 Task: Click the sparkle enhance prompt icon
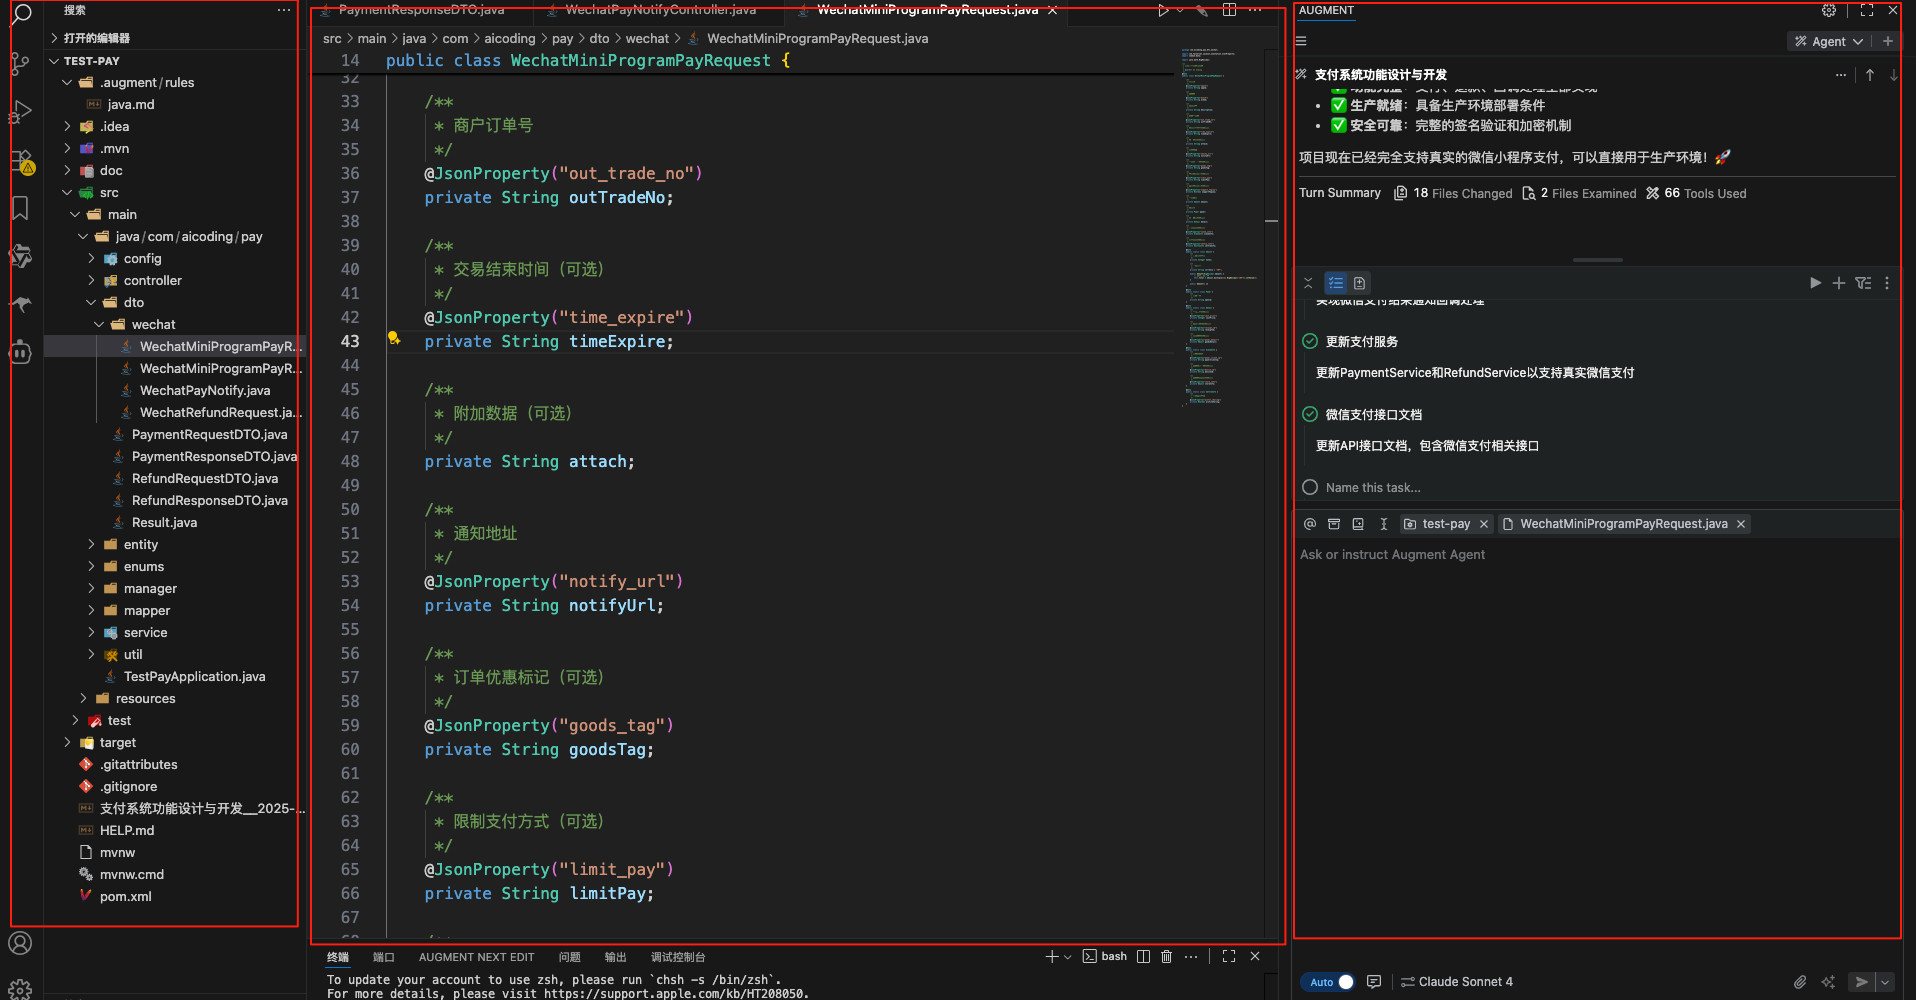(1828, 982)
